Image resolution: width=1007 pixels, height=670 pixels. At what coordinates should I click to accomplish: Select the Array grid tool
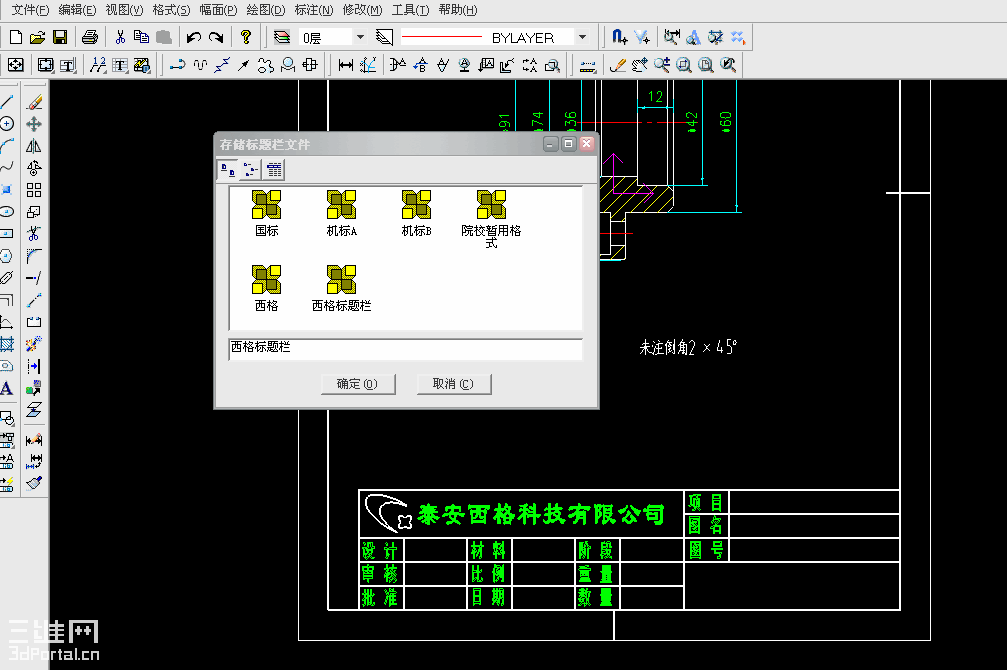pos(34,190)
